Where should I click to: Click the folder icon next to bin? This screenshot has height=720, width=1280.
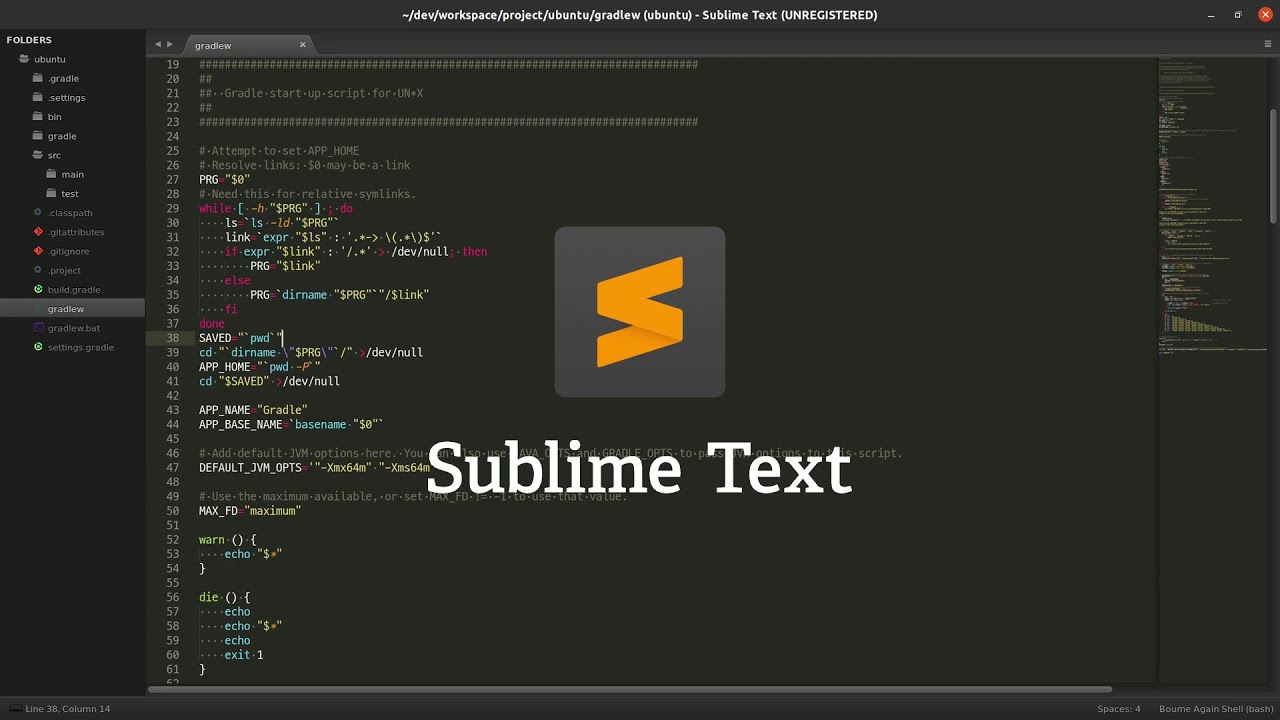(x=38, y=116)
